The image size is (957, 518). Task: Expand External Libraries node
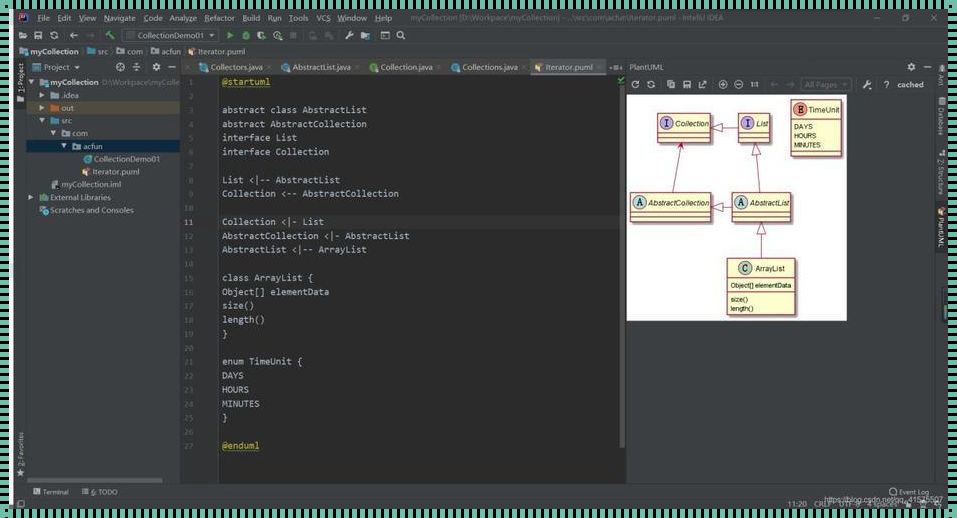[x=31, y=198]
